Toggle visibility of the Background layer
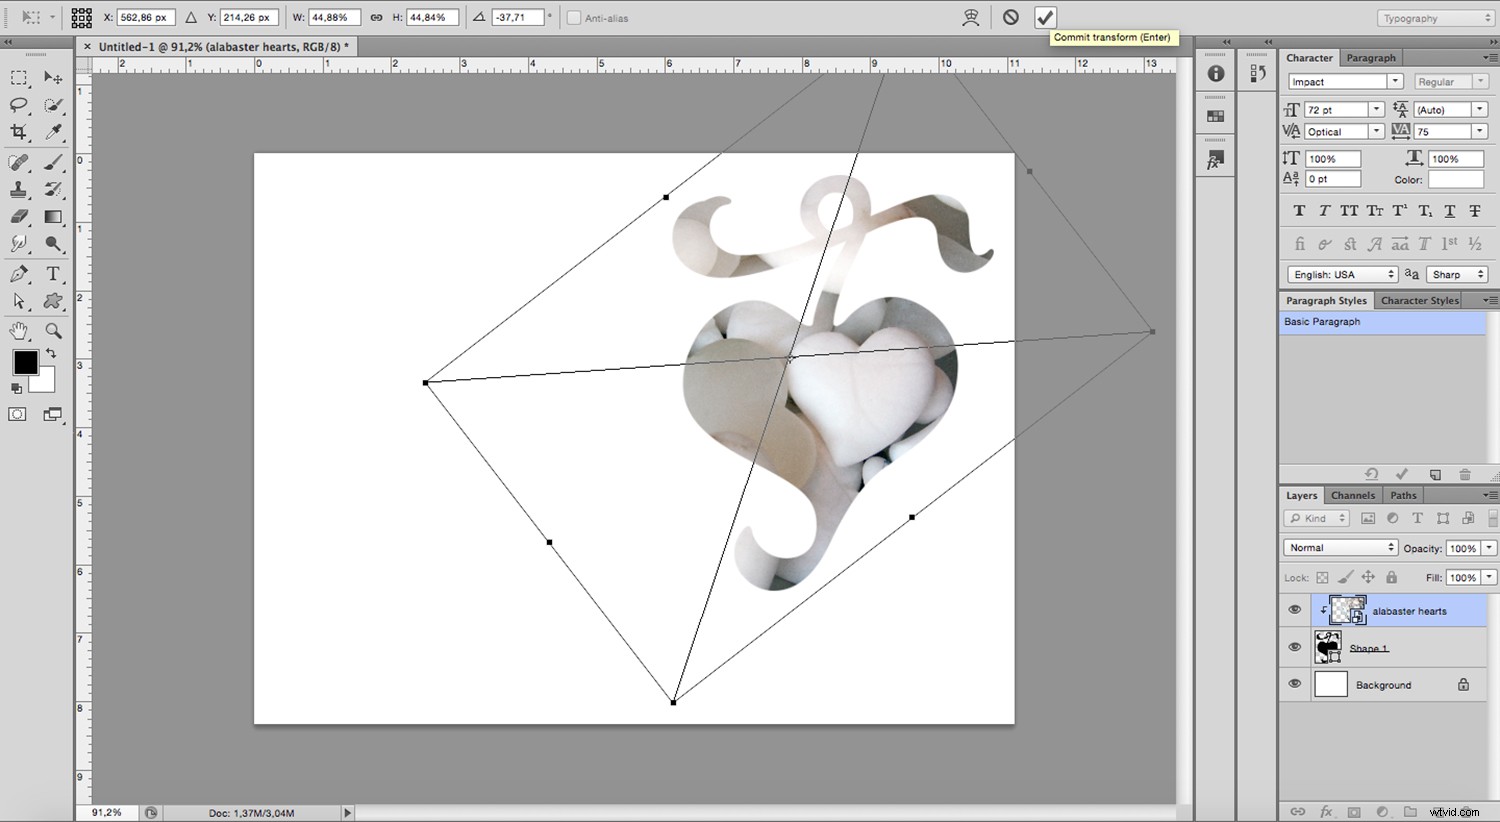Viewport: 1500px width, 822px height. click(1295, 684)
